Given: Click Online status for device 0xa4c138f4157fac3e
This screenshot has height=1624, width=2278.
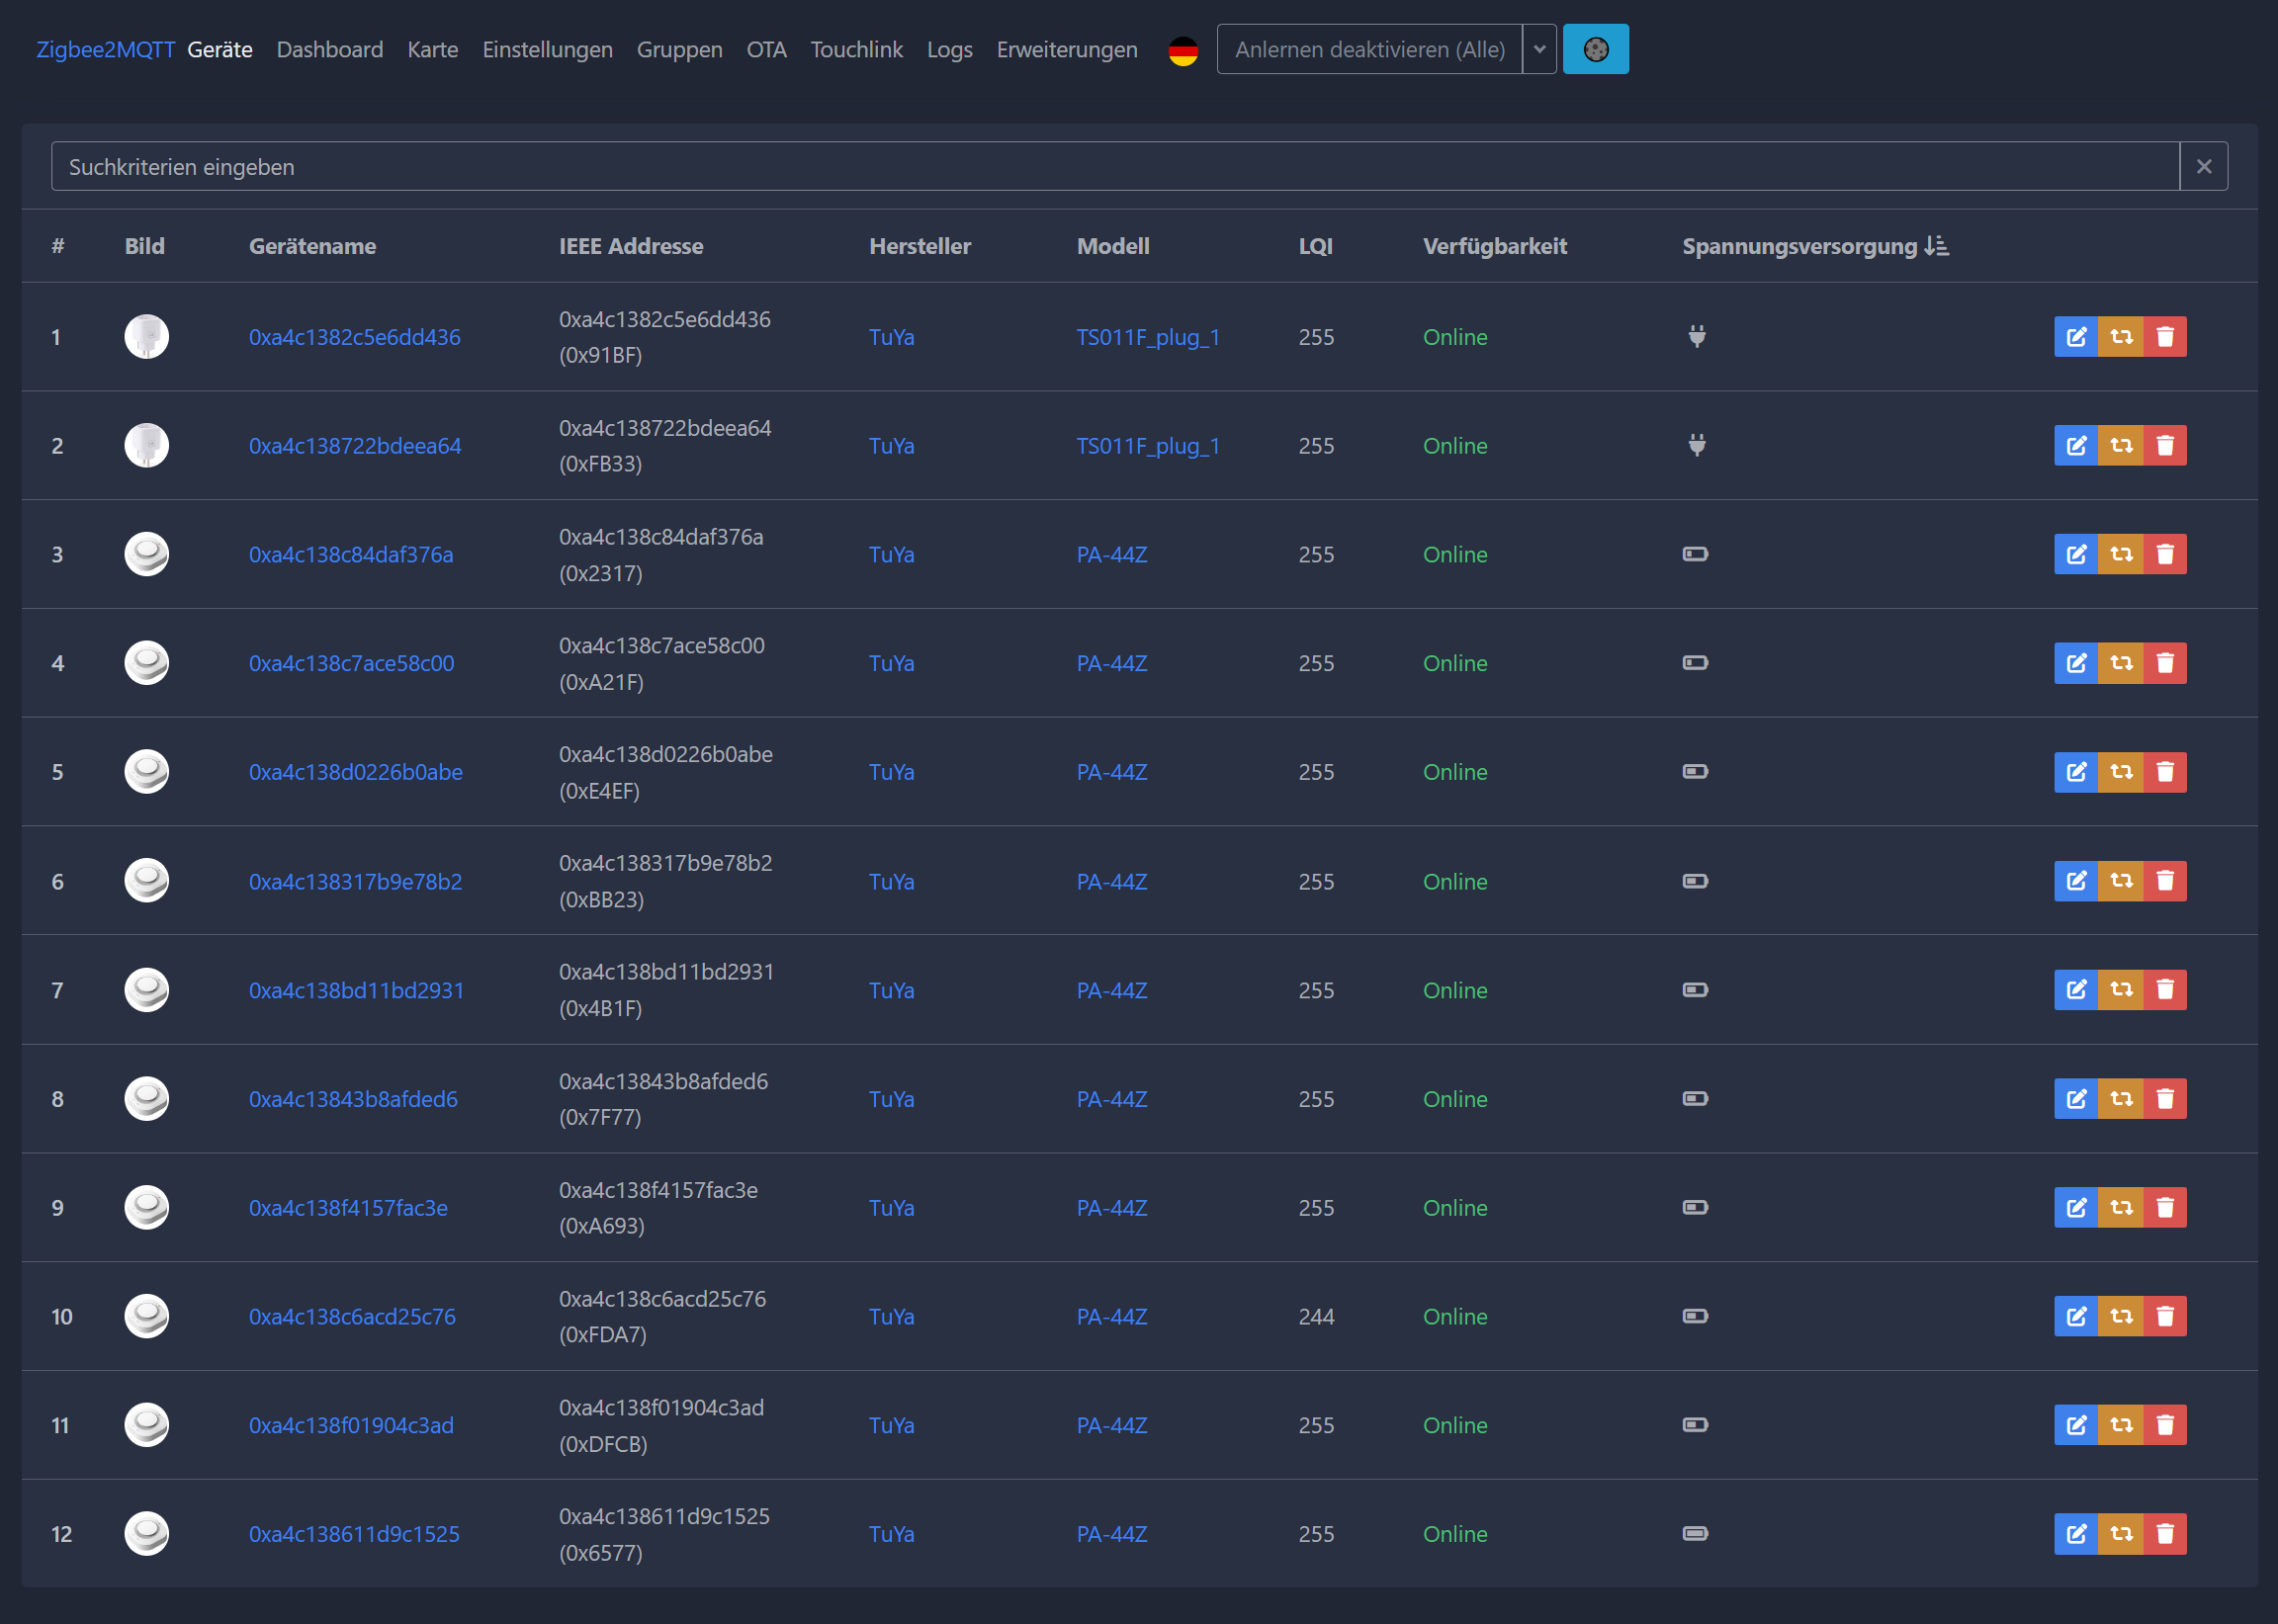Looking at the screenshot, I should click(1455, 1208).
